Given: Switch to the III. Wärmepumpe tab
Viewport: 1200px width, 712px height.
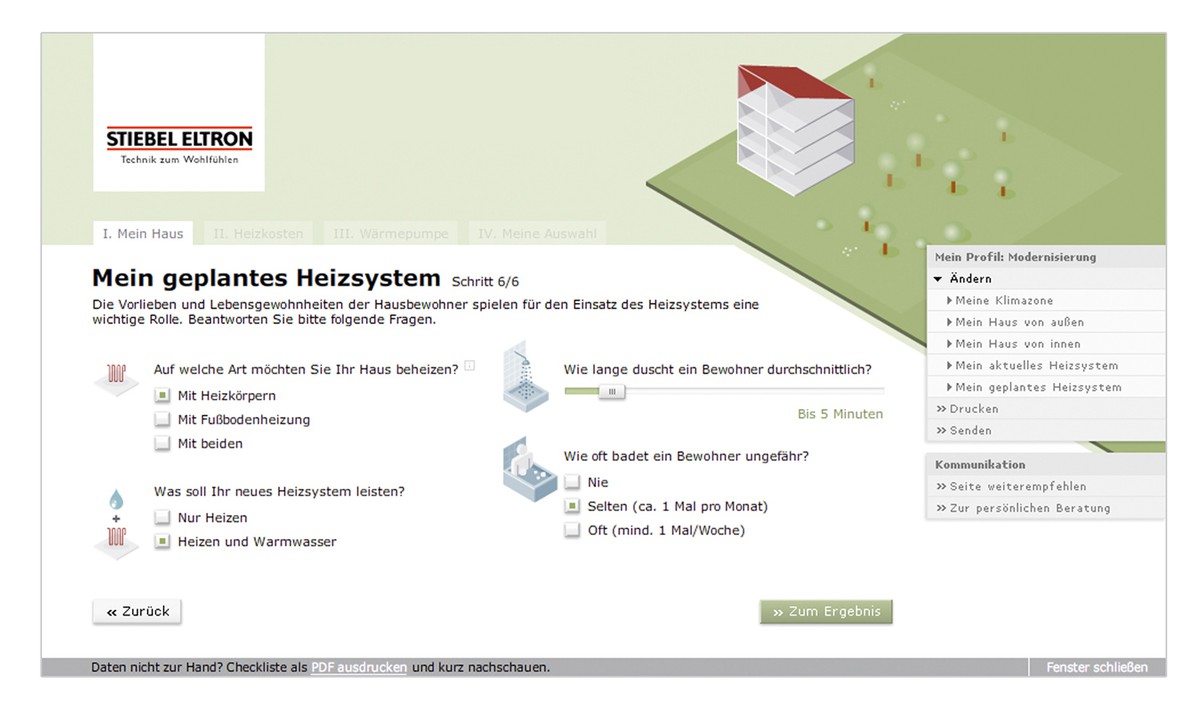Looking at the screenshot, I should [391, 234].
